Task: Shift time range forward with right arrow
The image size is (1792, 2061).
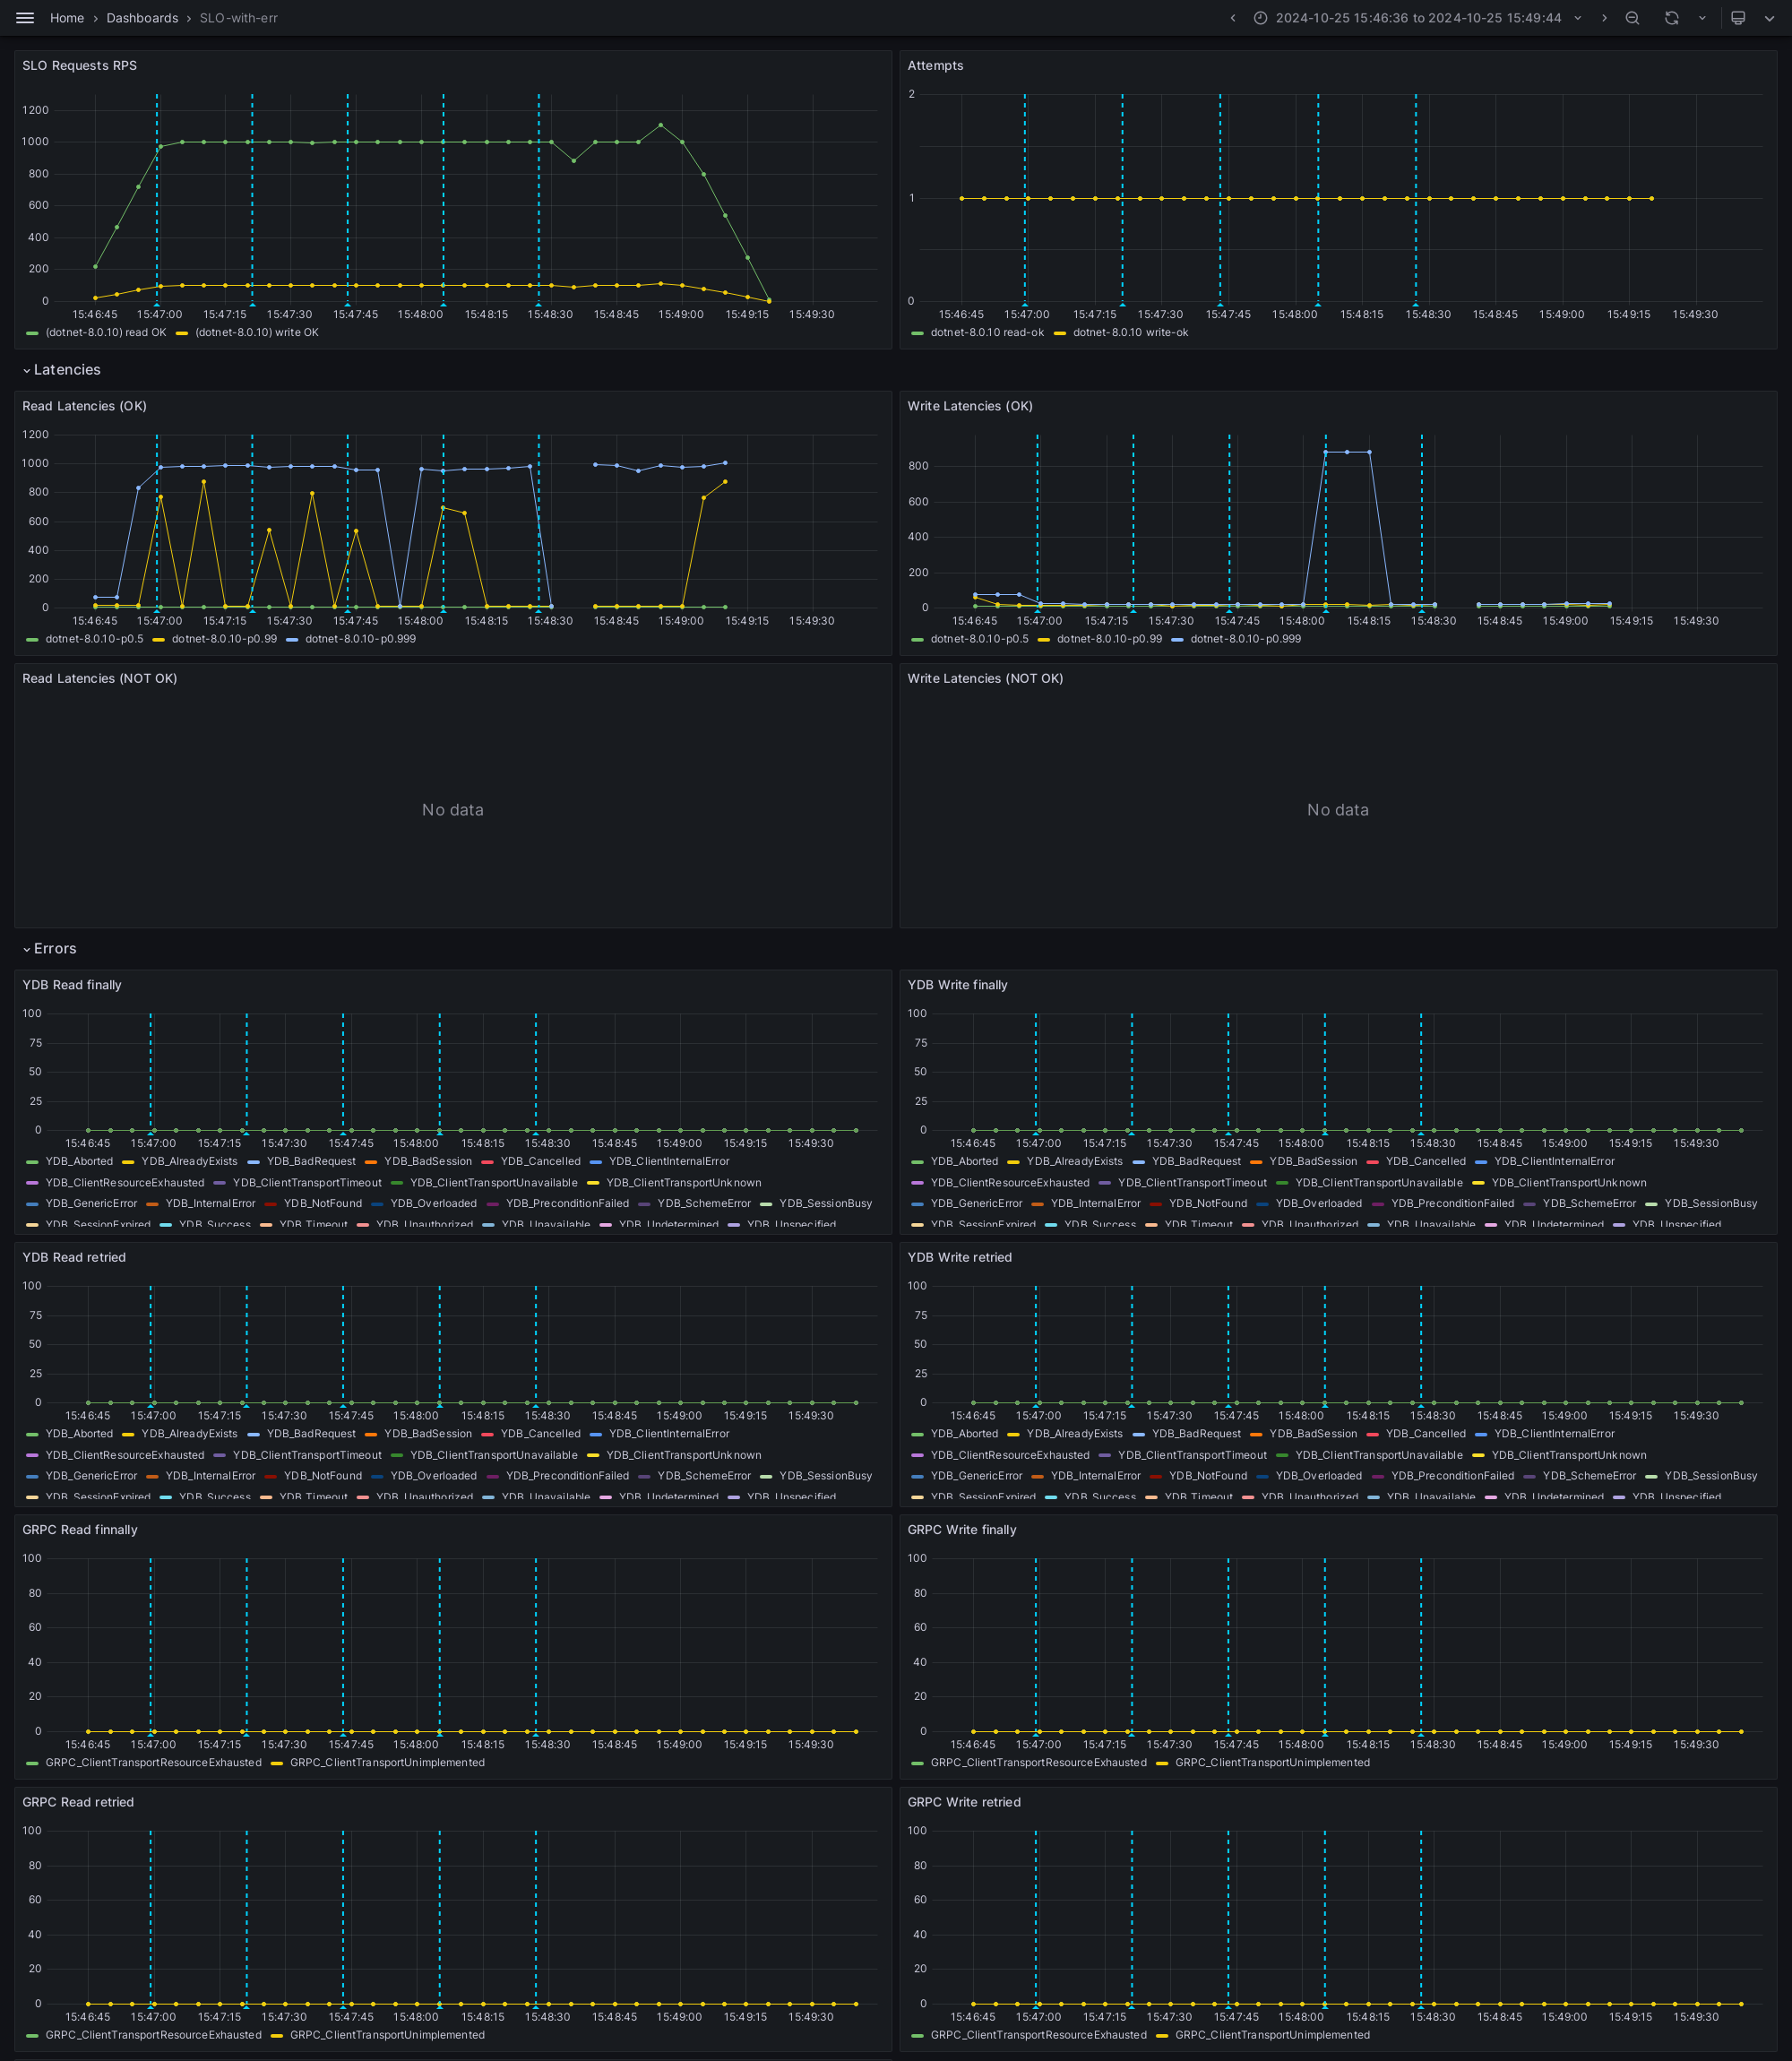Action: coord(1604,18)
